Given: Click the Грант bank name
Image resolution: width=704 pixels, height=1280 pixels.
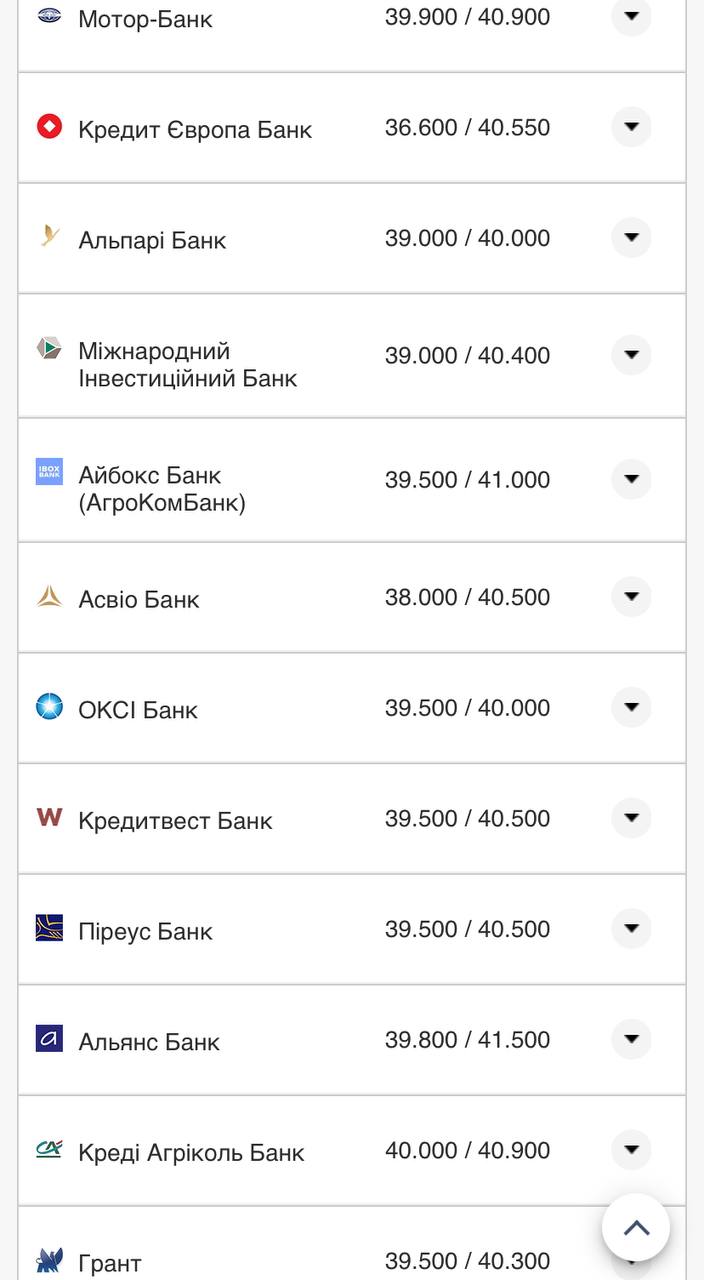Looking at the screenshot, I should [x=110, y=1263].
